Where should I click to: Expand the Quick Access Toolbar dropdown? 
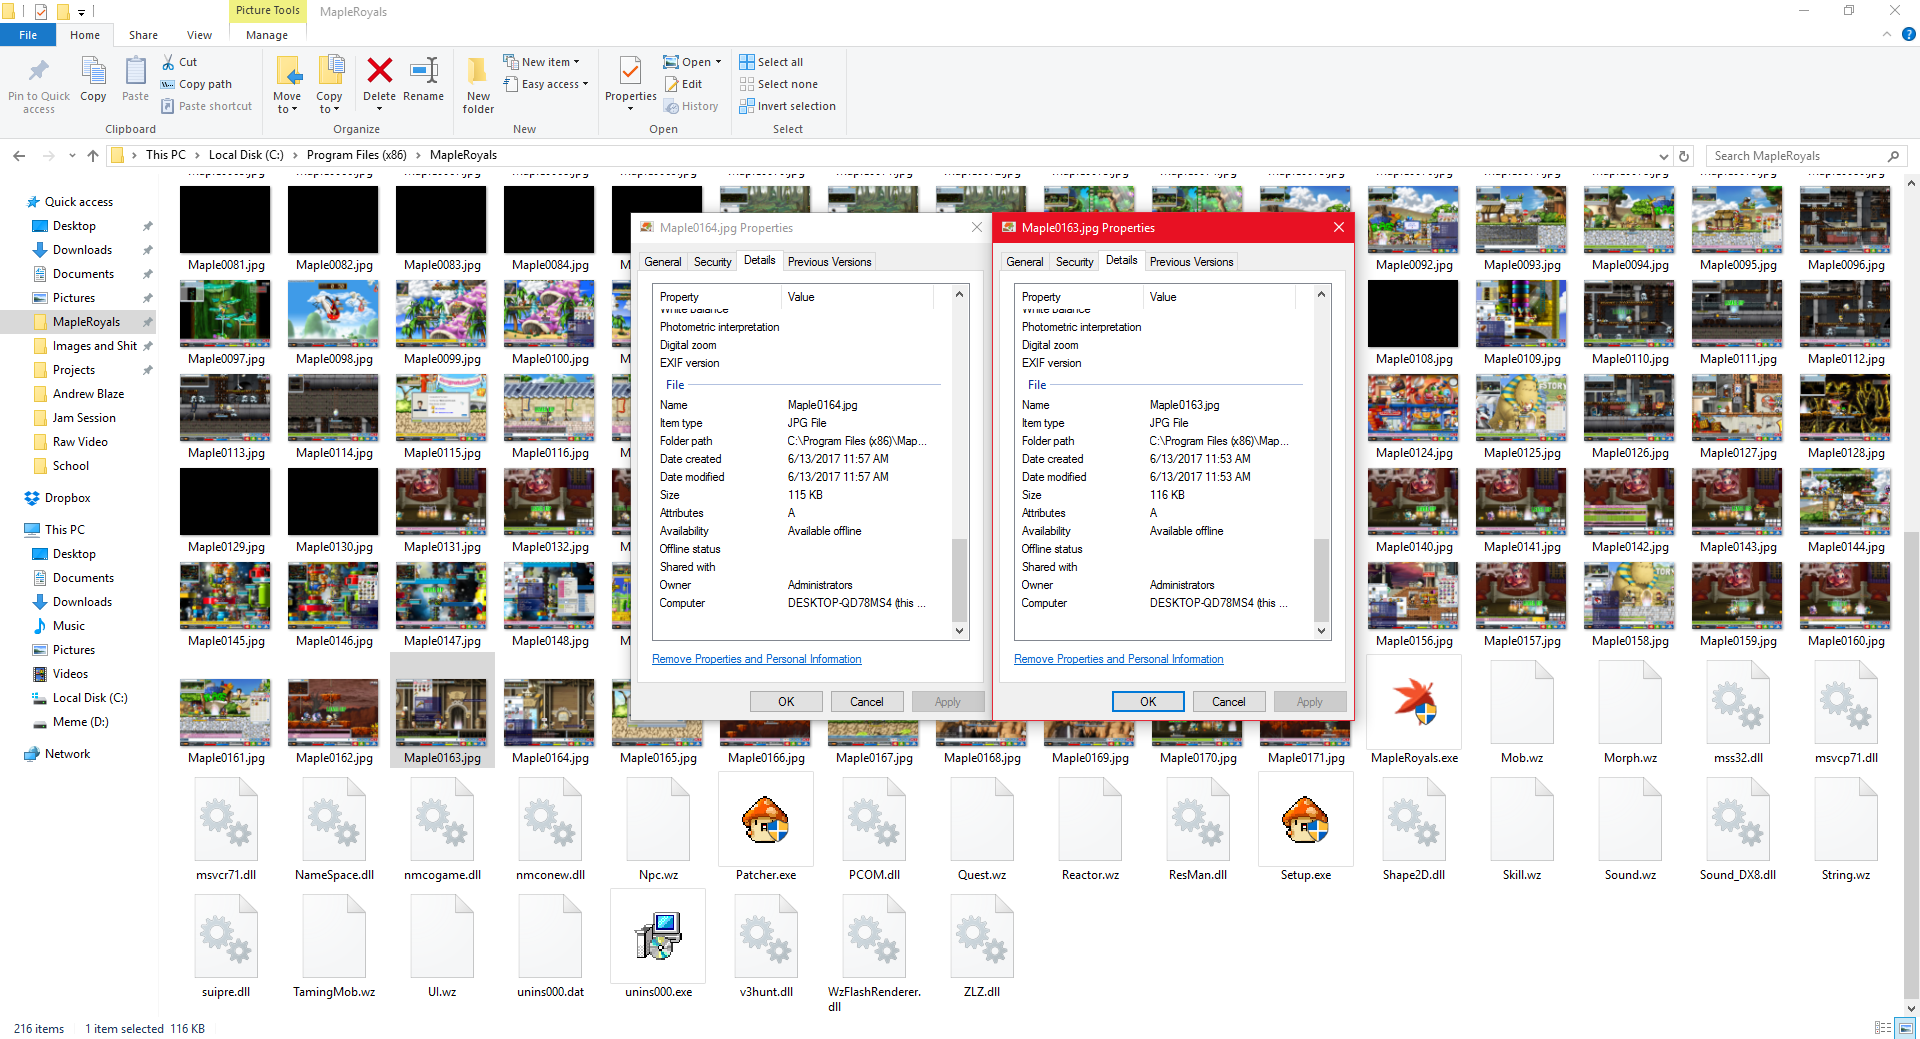(82, 12)
